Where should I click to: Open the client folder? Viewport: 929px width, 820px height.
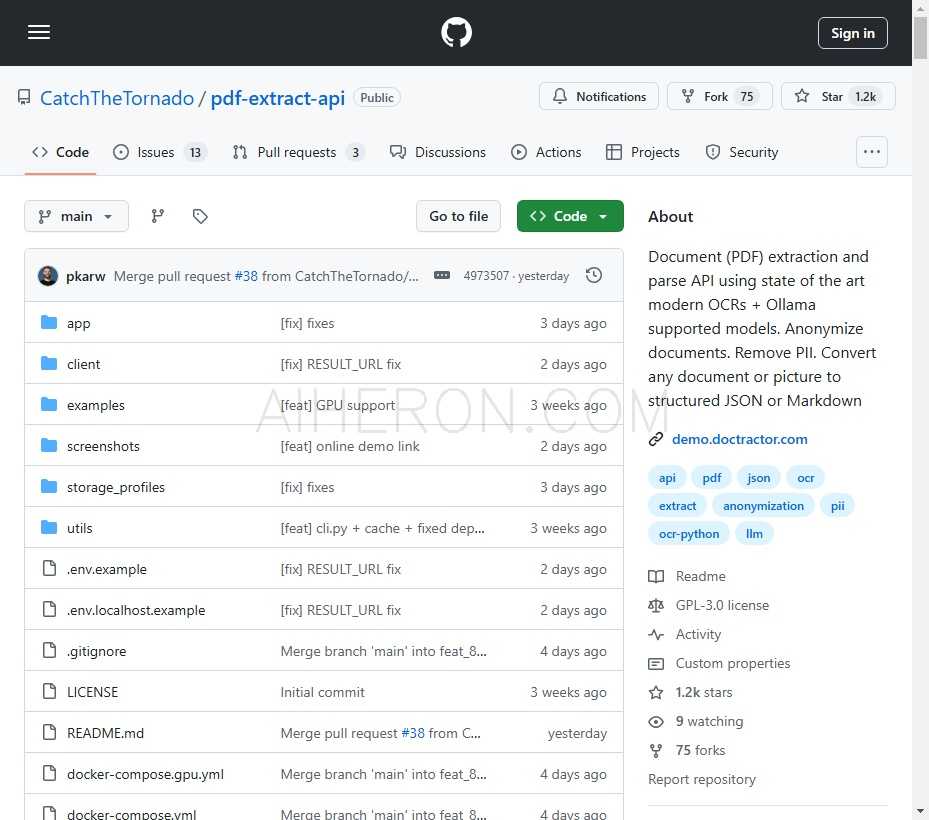click(x=83, y=364)
